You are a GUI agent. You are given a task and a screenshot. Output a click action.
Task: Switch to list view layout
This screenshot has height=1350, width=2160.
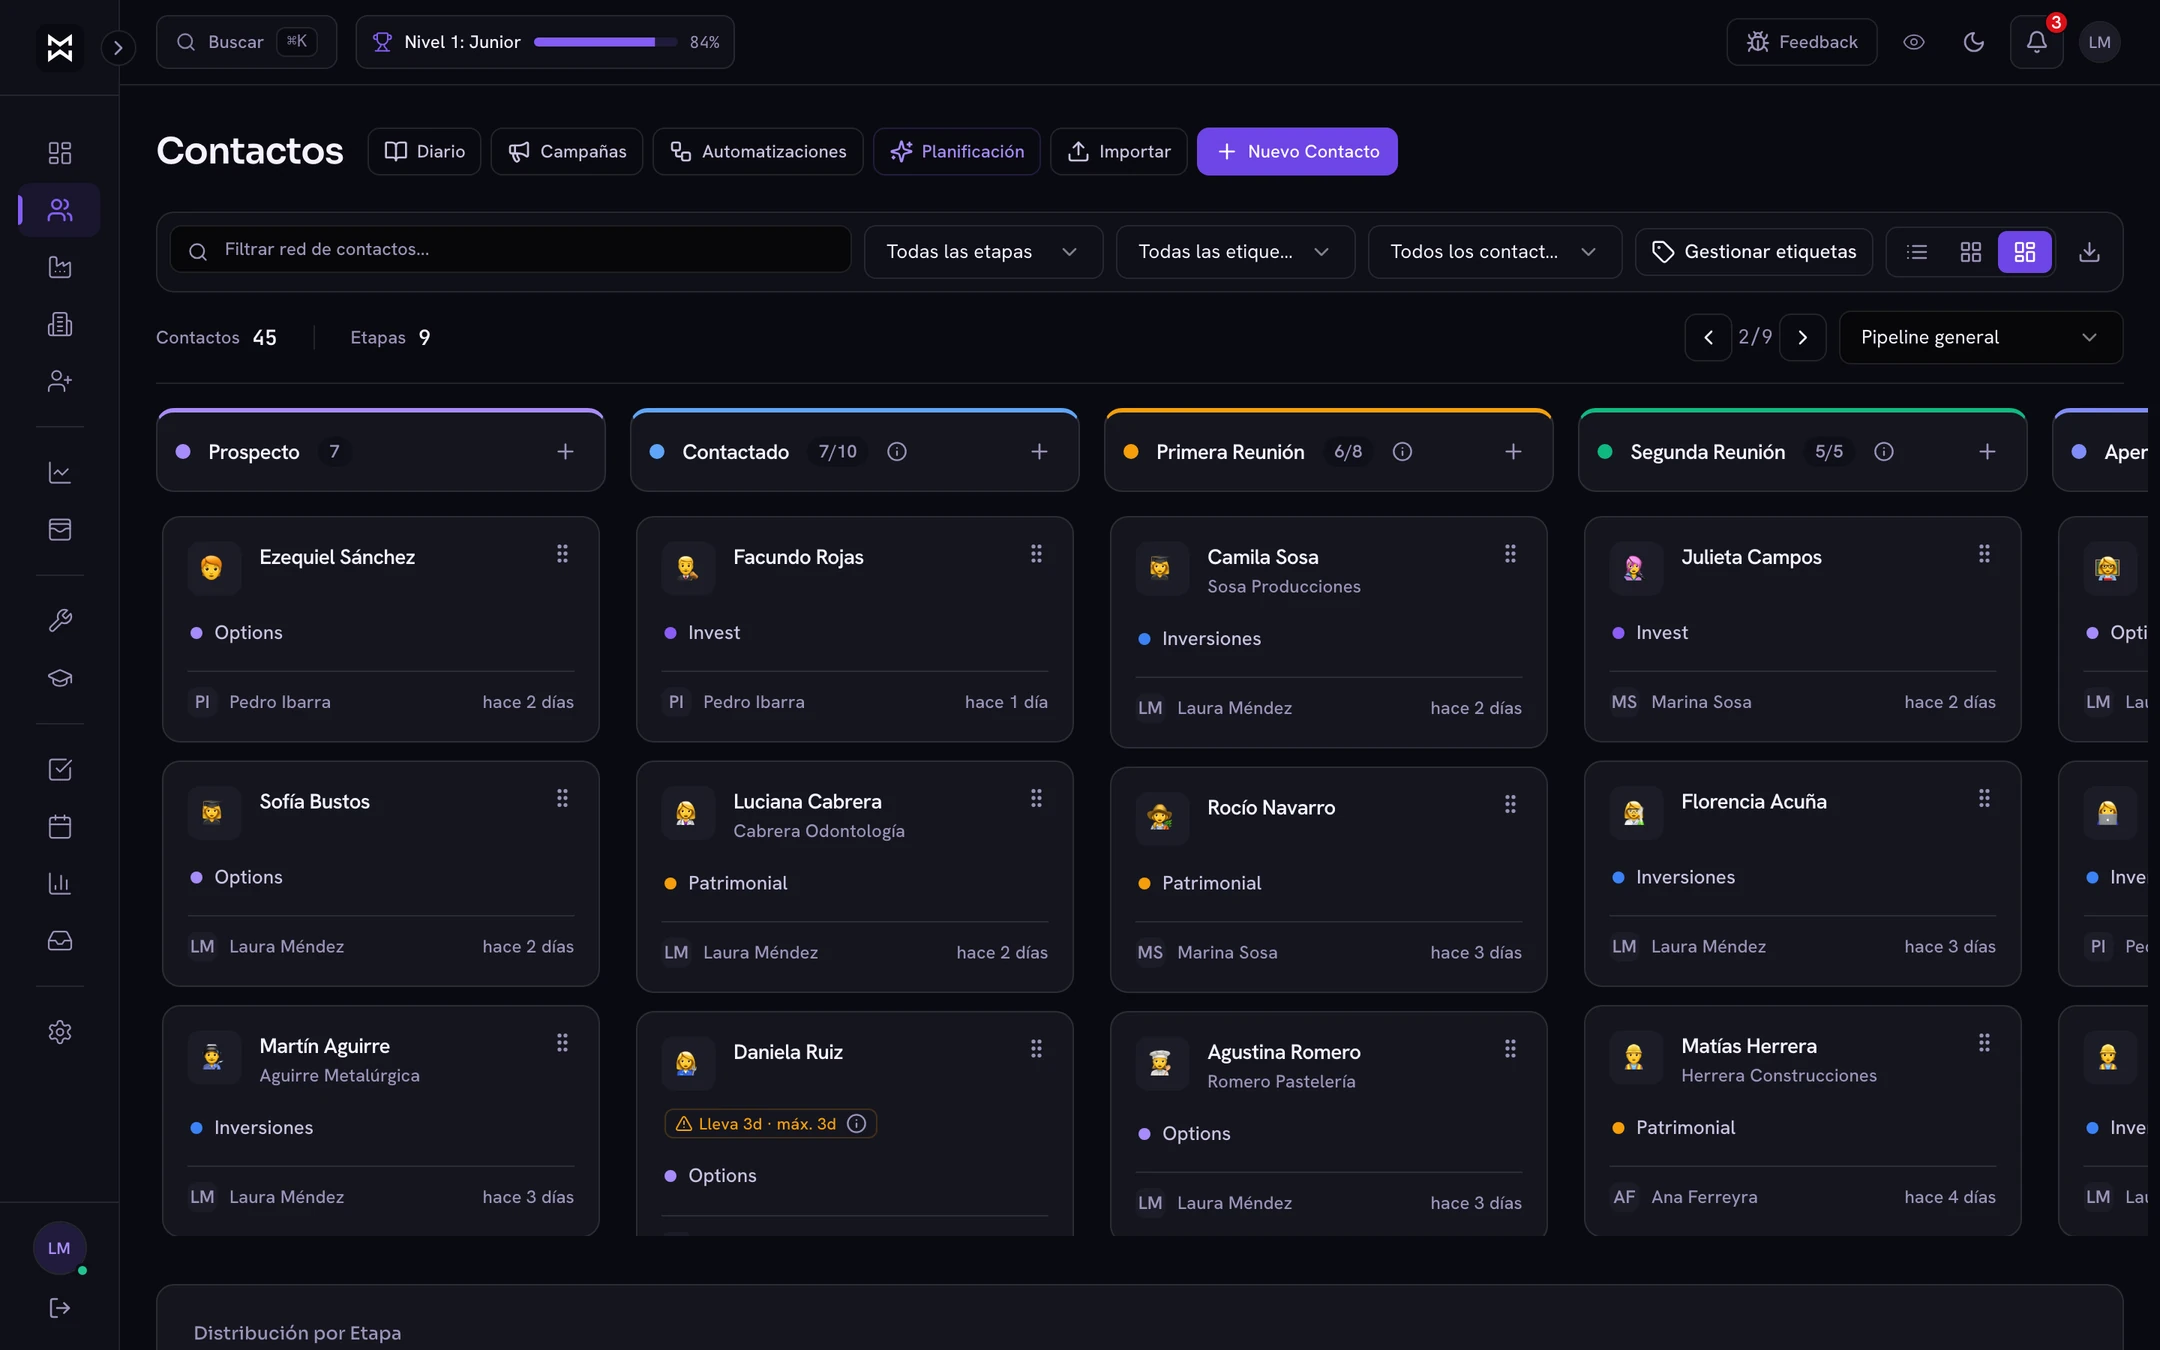(x=1917, y=252)
